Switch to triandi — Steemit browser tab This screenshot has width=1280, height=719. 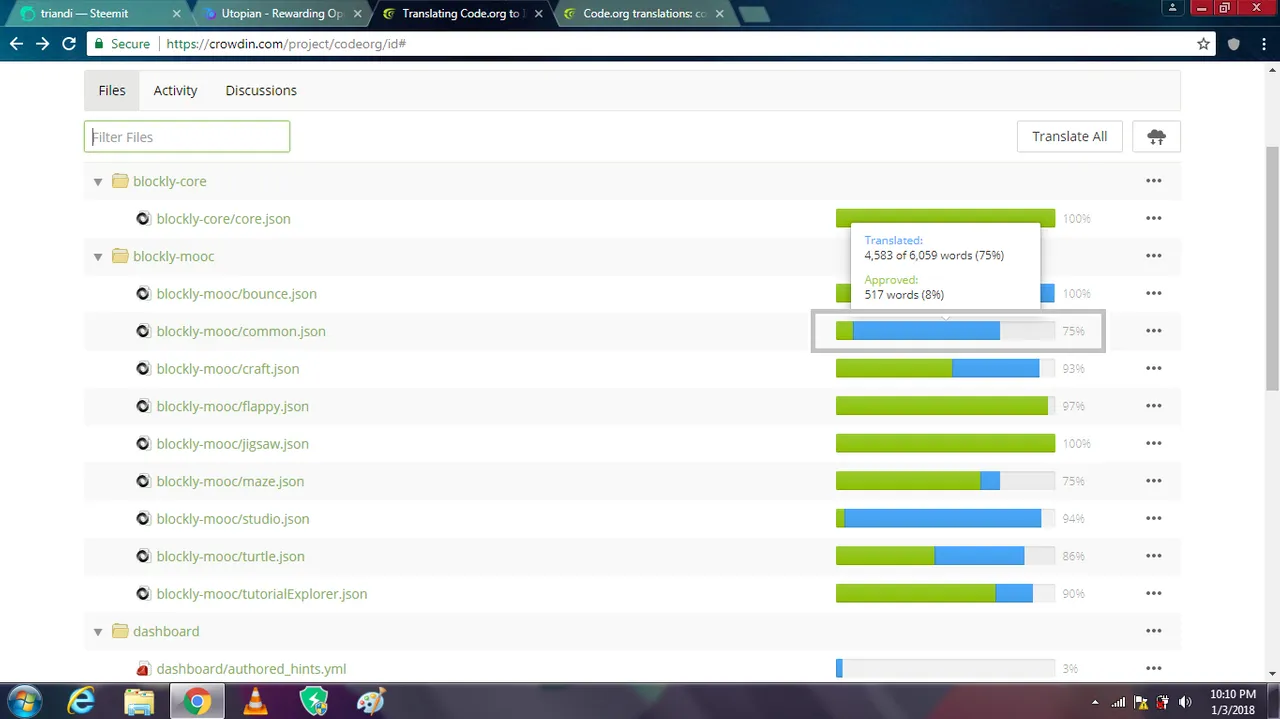98,14
